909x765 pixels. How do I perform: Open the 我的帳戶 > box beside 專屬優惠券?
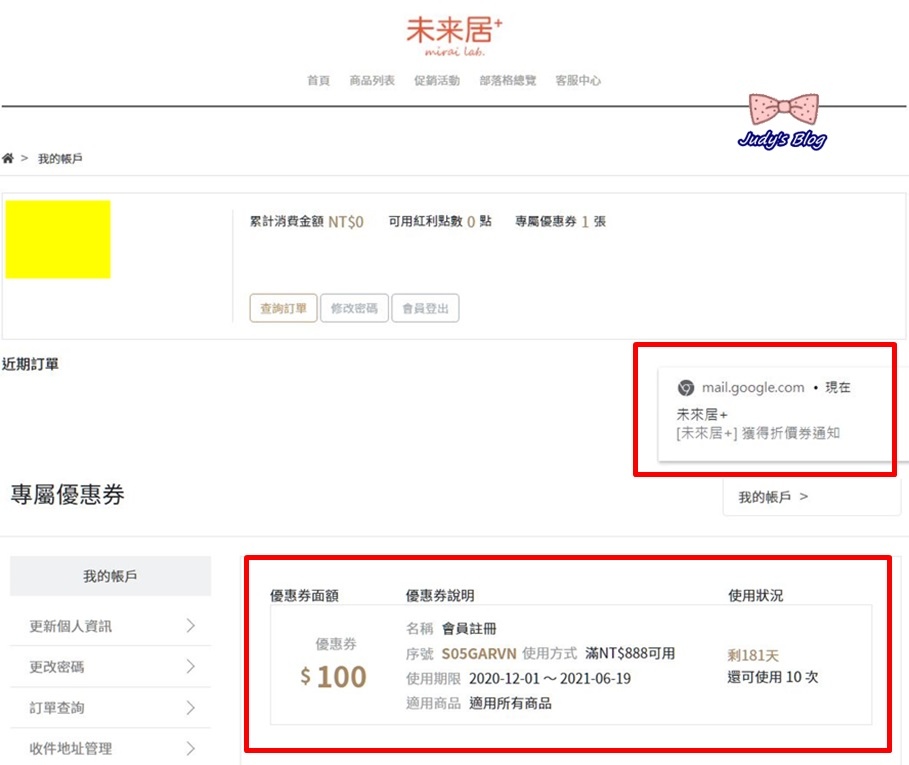click(x=811, y=497)
